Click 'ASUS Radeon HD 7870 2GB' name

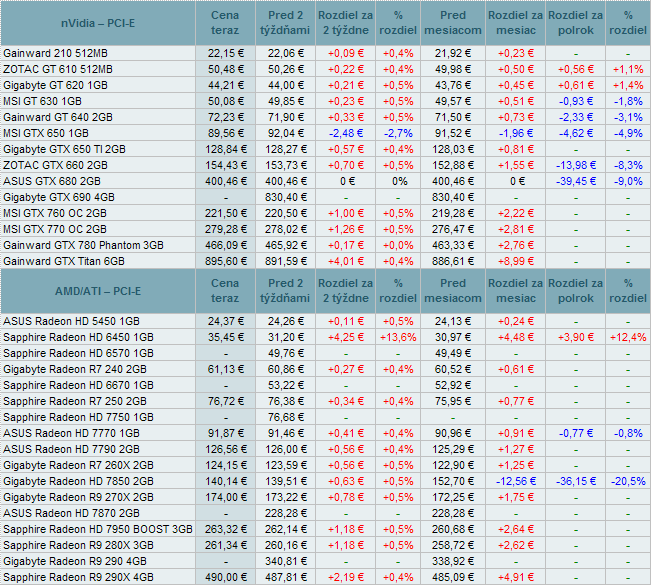pyautogui.click(x=71, y=513)
